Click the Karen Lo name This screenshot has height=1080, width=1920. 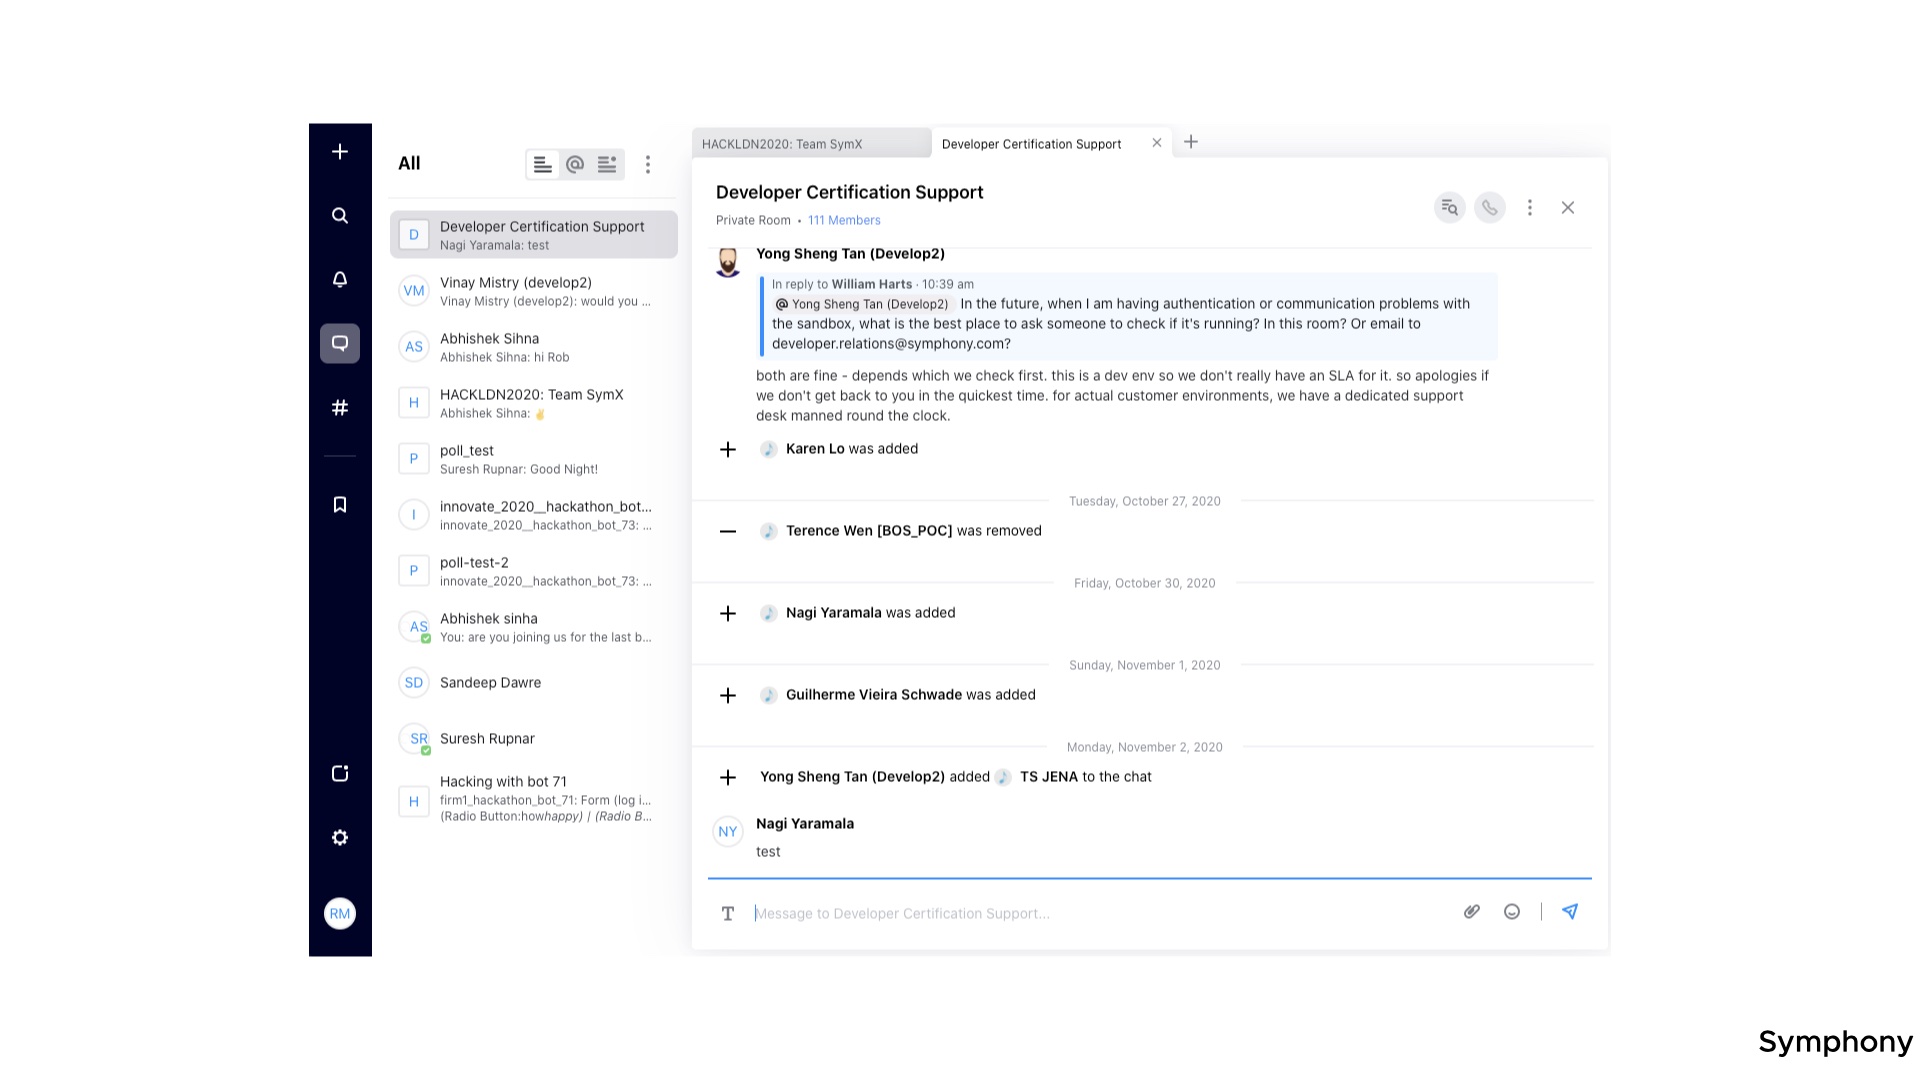pyautogui.click(x=815, y=449)
